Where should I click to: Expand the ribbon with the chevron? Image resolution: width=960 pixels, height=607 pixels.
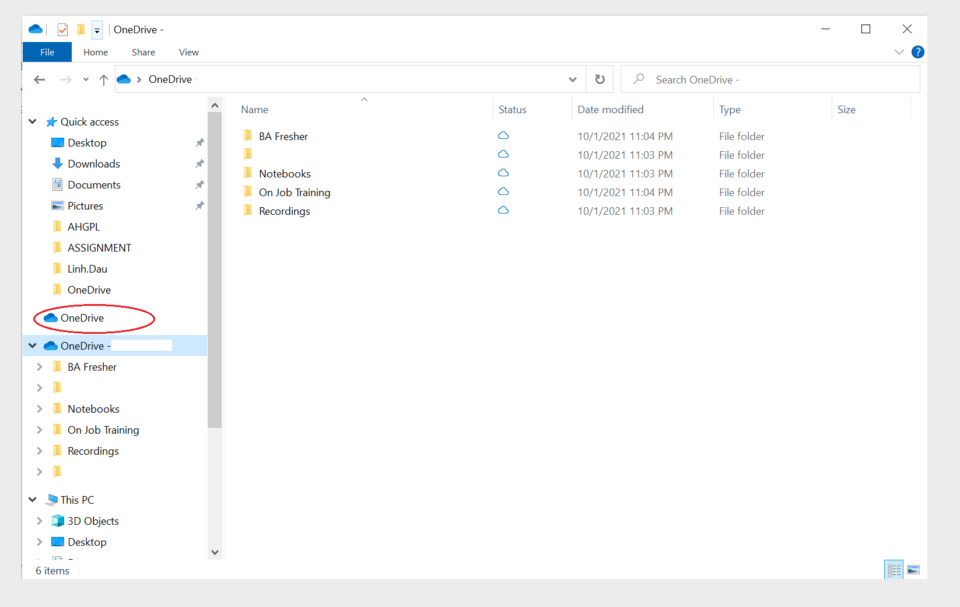point(899,52)
